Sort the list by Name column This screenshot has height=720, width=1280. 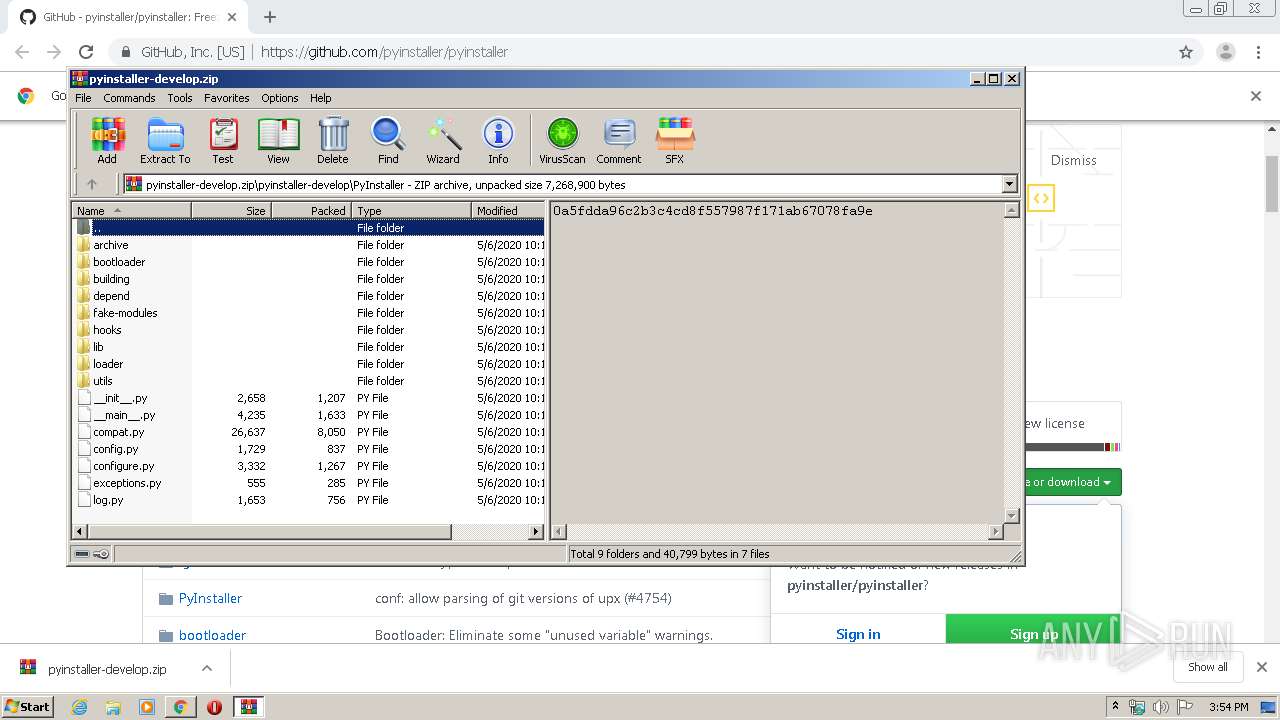pyautogui.click(x=131, y=210)
